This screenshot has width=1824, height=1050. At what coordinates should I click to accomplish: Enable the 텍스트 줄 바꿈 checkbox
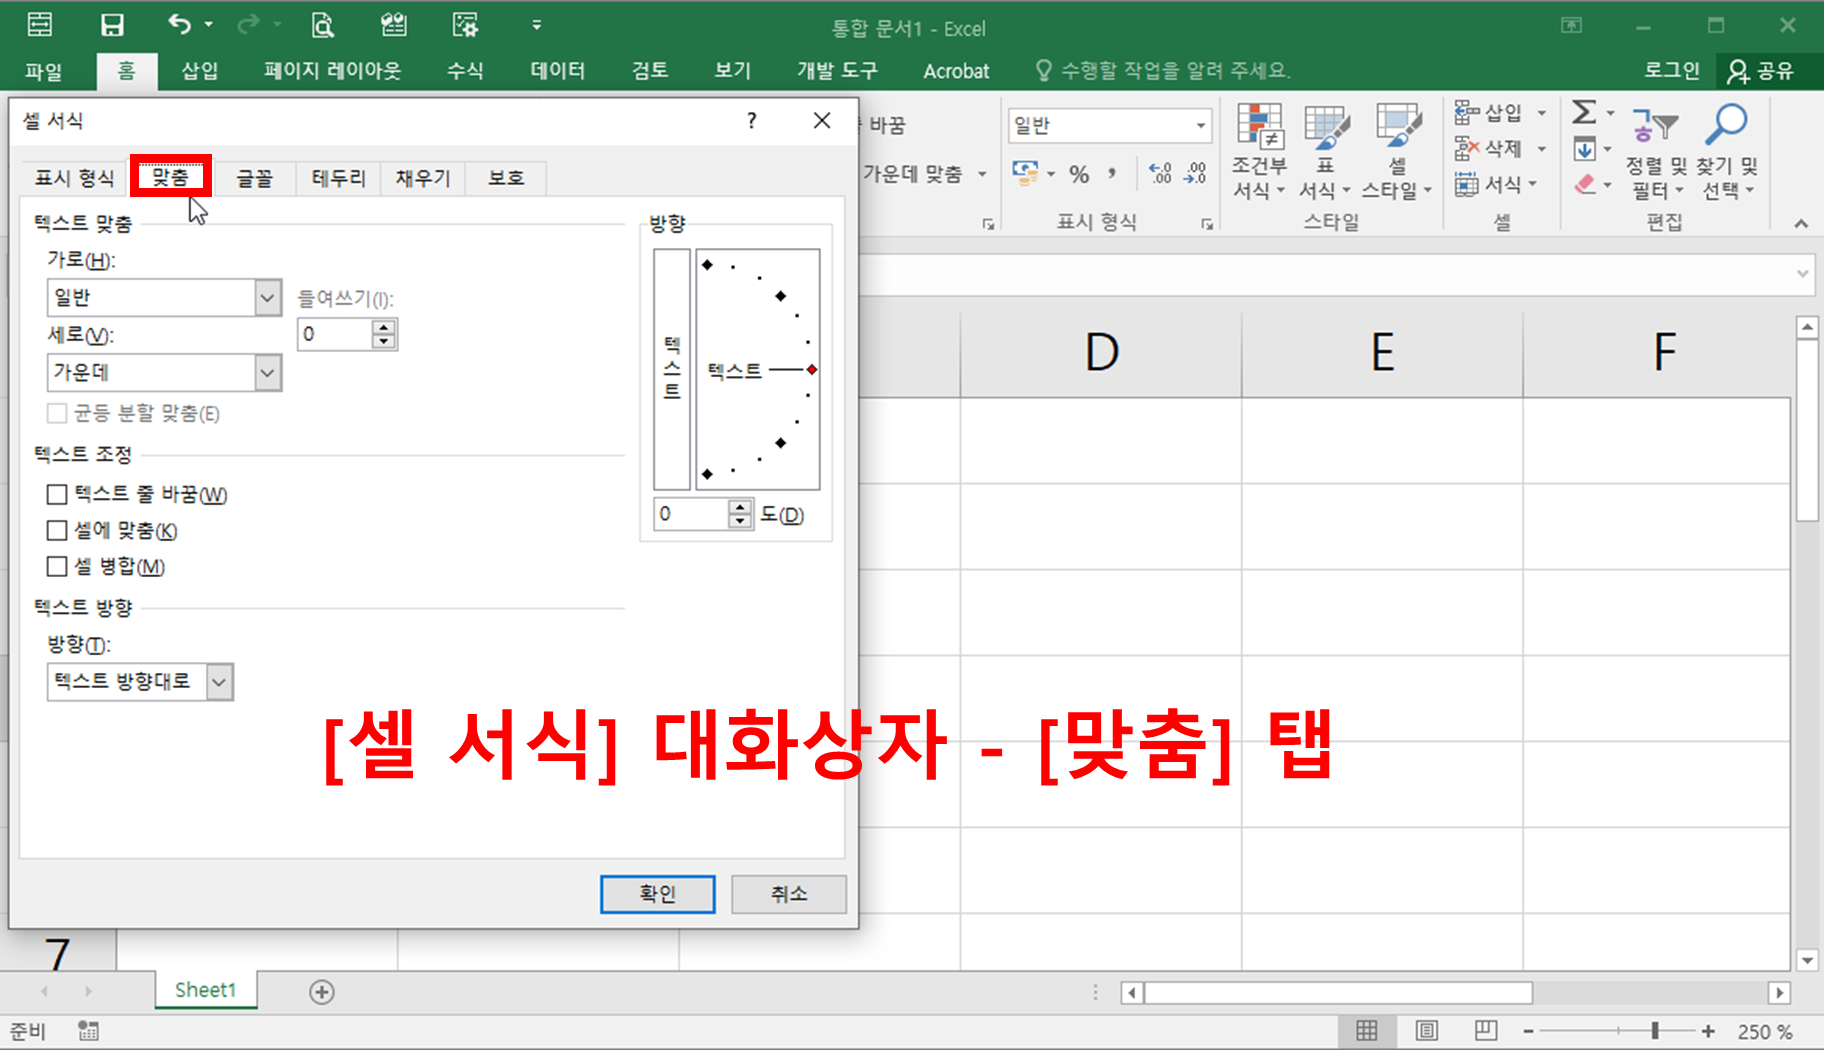[57, 494]
